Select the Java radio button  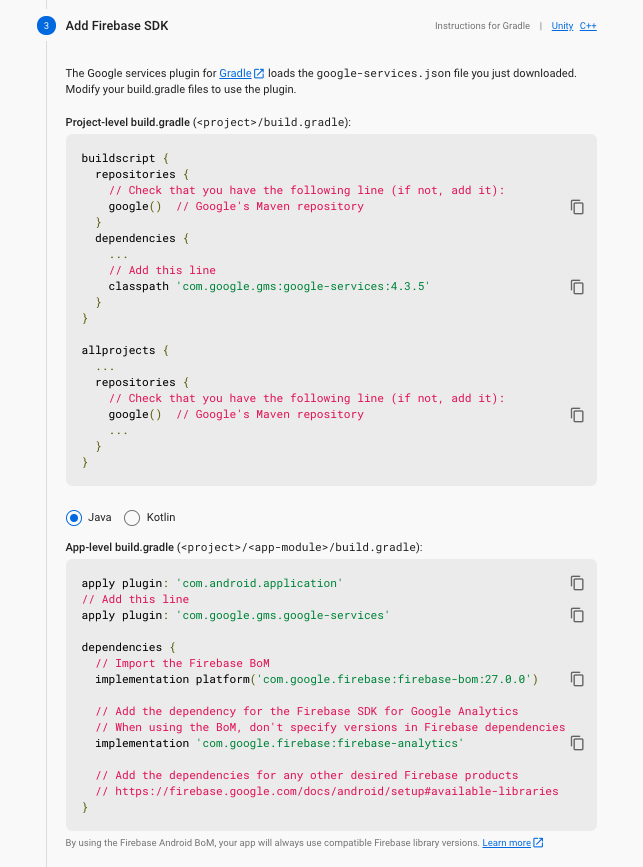(x=74, y=518)
